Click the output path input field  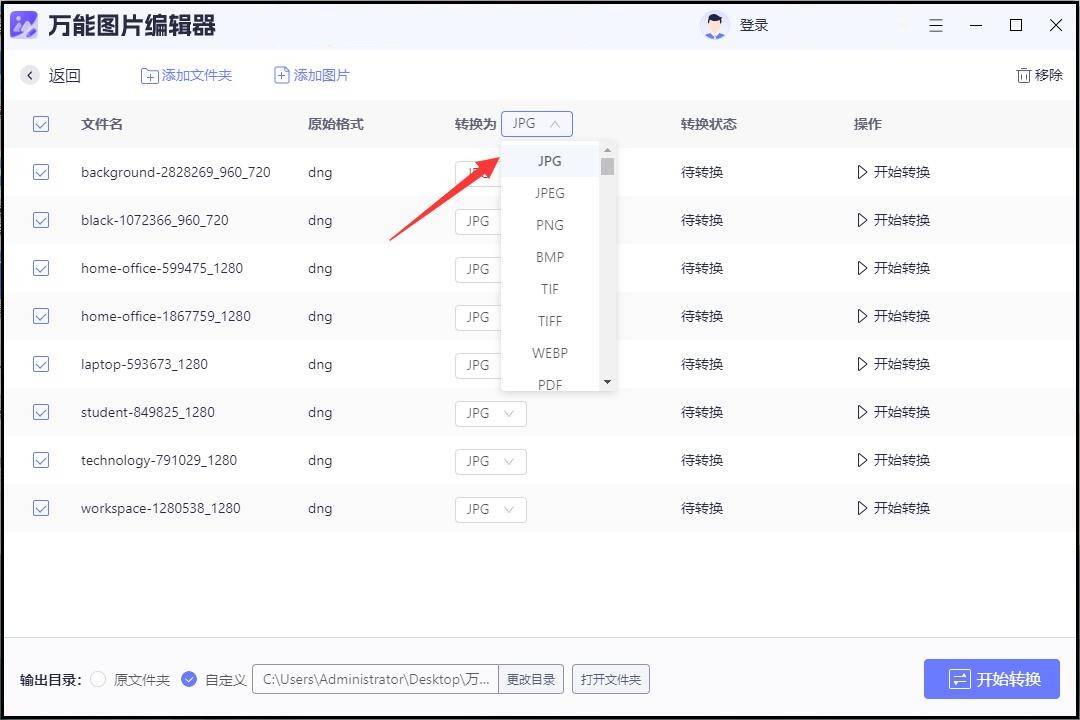tap(375, 679)
